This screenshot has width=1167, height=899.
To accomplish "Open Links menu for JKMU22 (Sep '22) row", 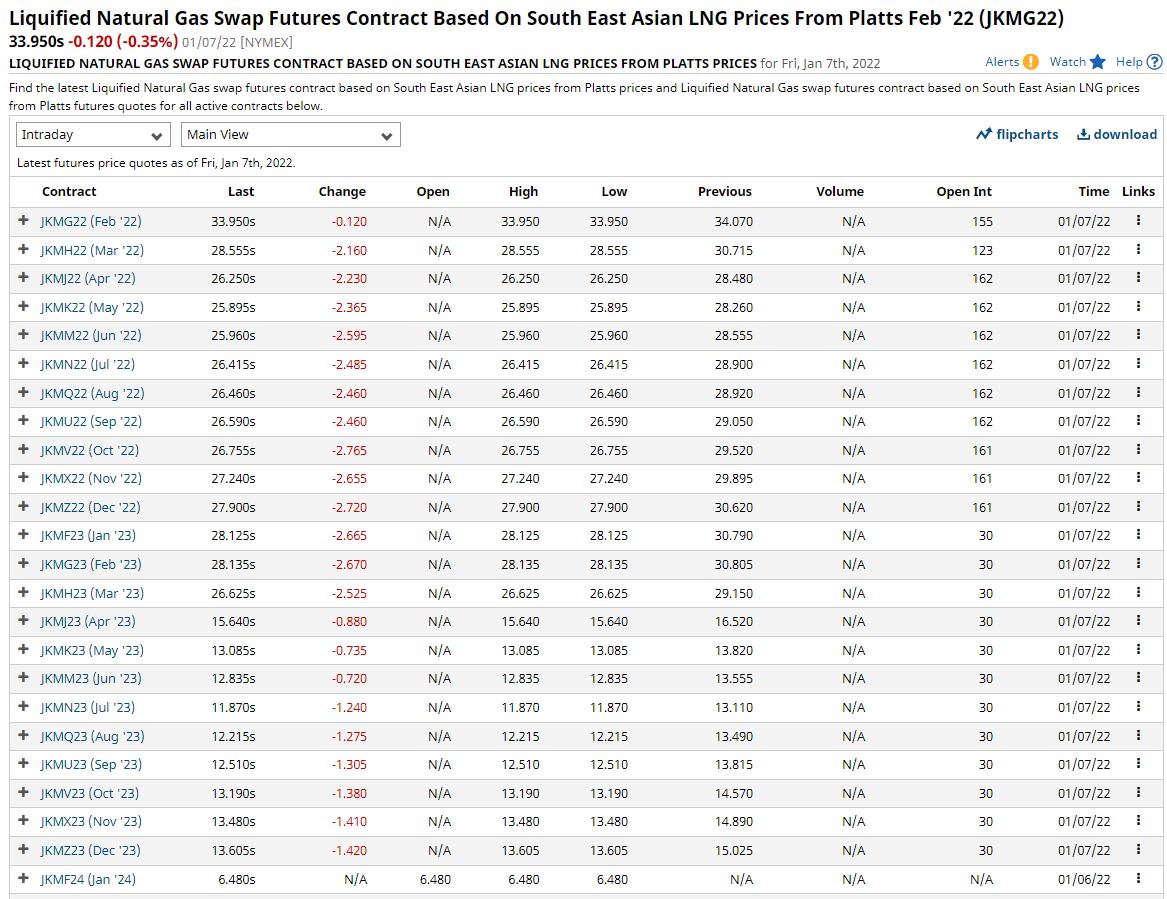I will (x=1138, y=420).
